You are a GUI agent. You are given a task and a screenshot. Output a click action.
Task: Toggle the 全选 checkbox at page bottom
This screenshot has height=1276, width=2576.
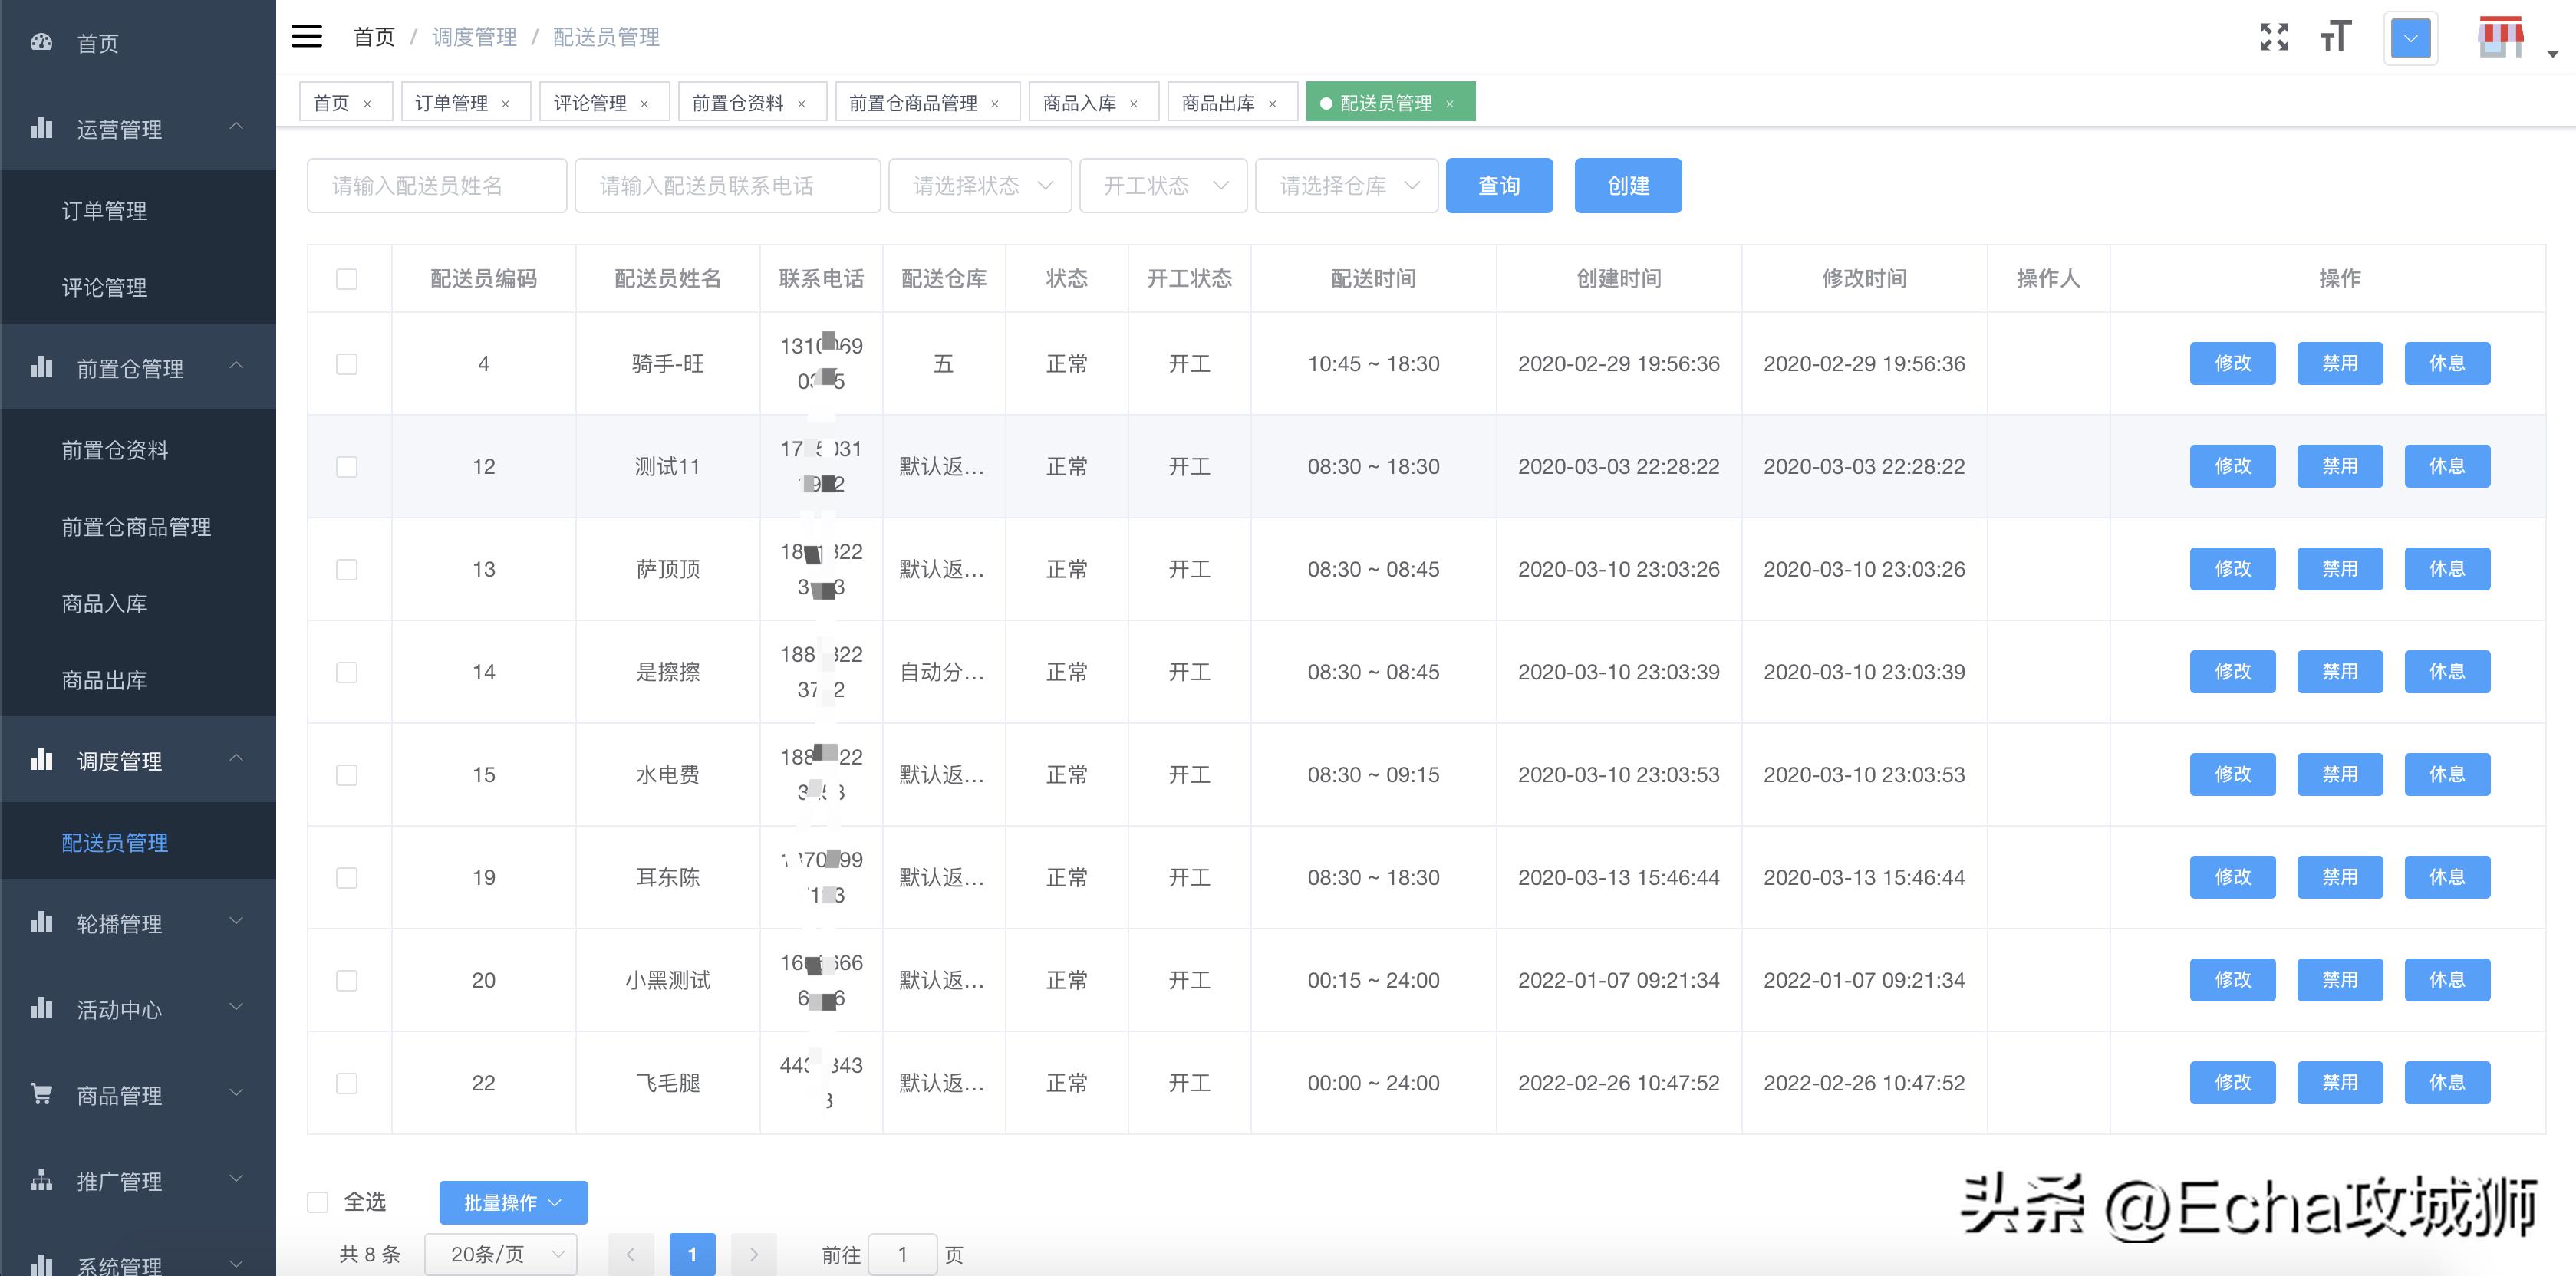pyautogui.click(x=318, y=1201)
